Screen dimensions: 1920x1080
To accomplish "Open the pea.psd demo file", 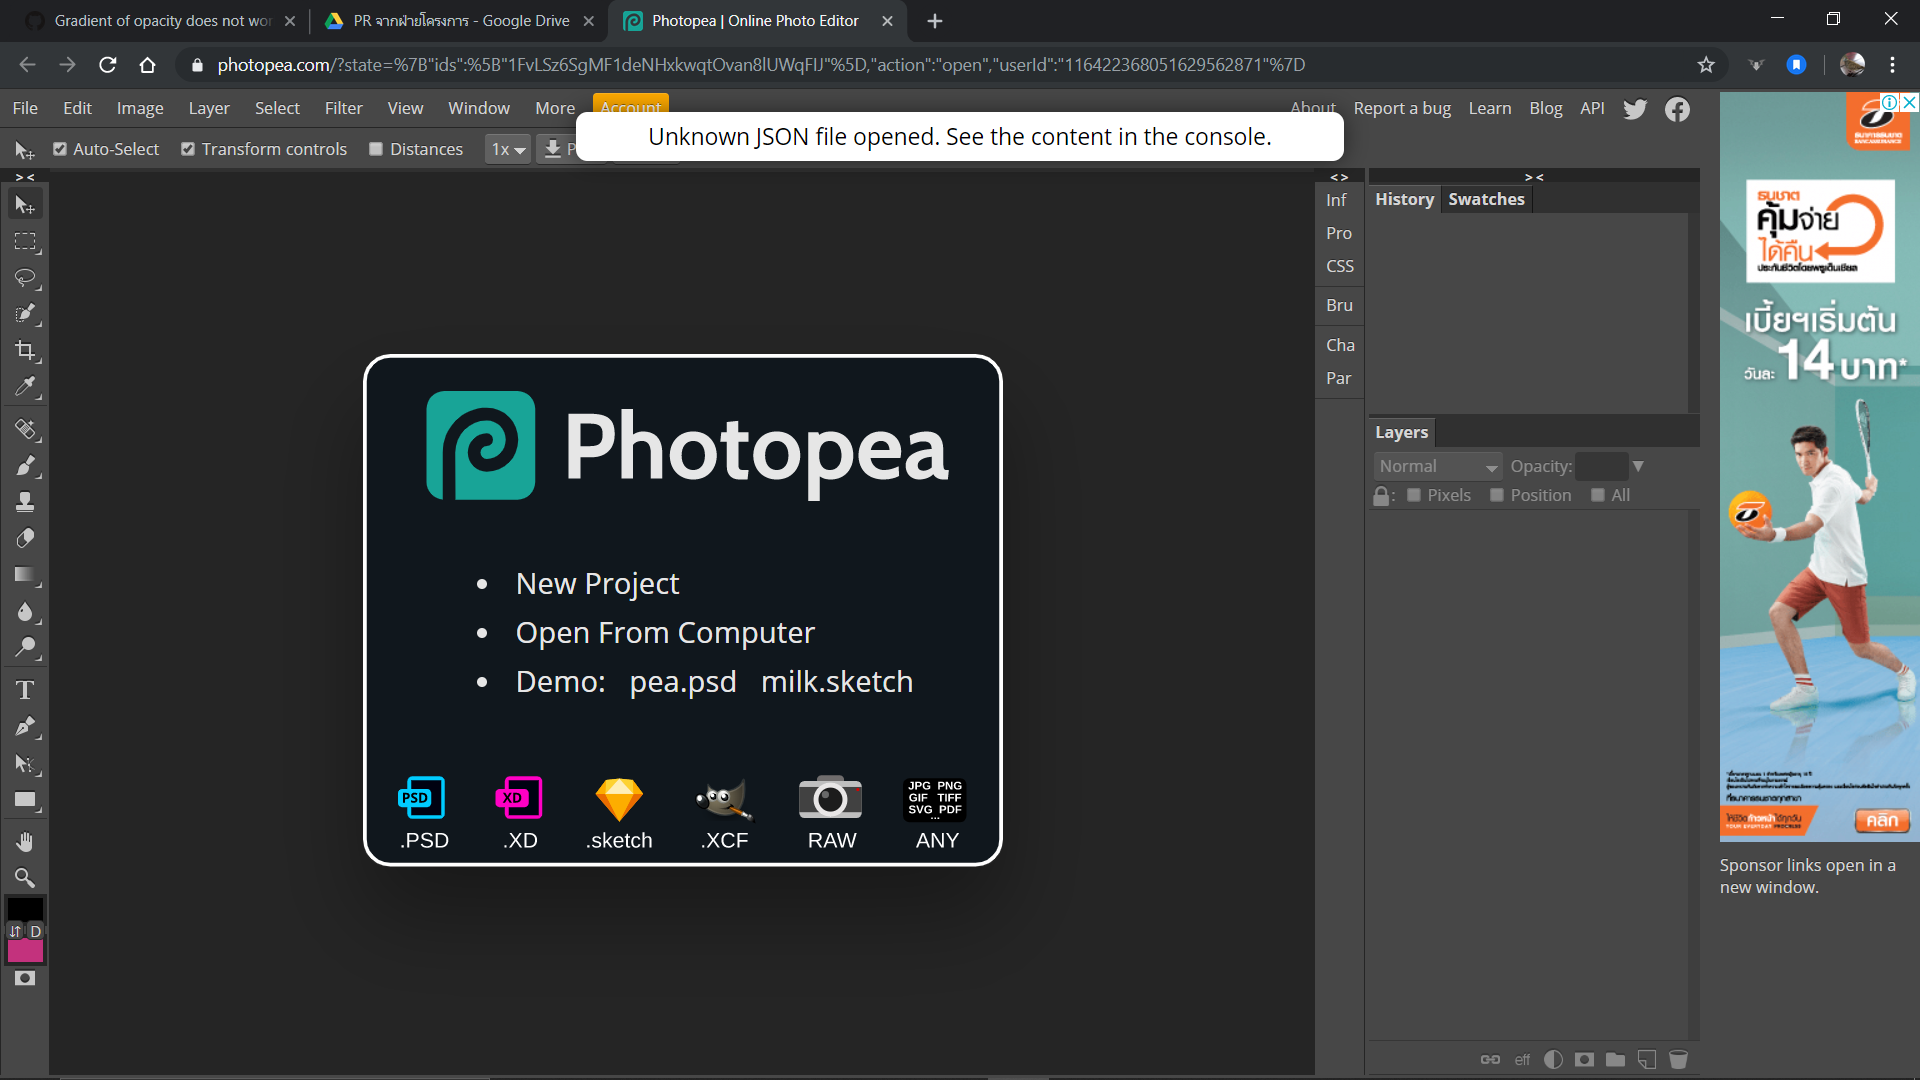I will pyautogui.click(x=683, y=682).
